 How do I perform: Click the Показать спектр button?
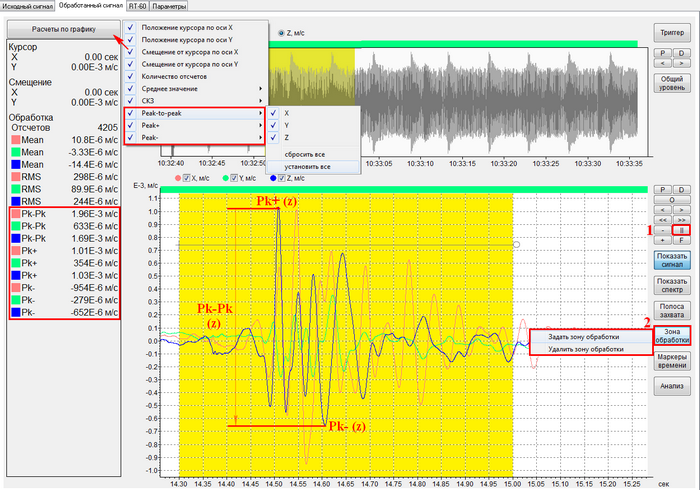670,285
